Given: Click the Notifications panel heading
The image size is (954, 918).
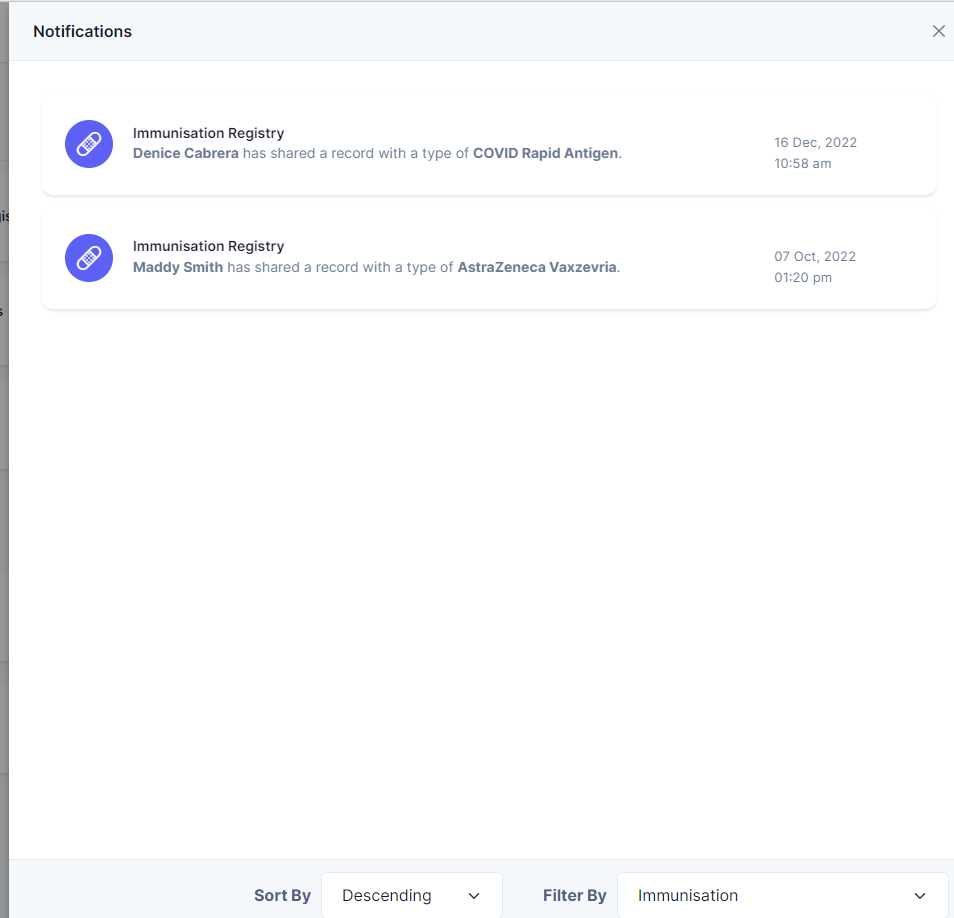Looking at the screenshot, I should click(82, 32).
